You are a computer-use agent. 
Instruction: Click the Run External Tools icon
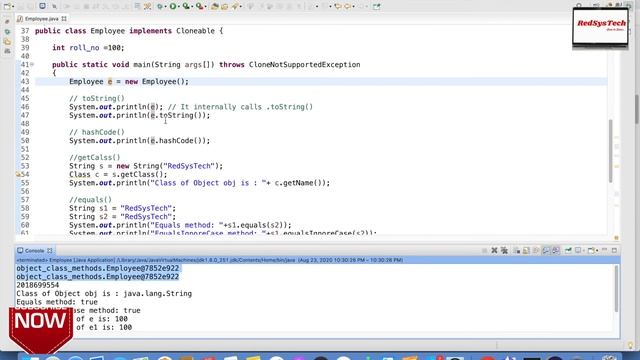tap(200, 6)
